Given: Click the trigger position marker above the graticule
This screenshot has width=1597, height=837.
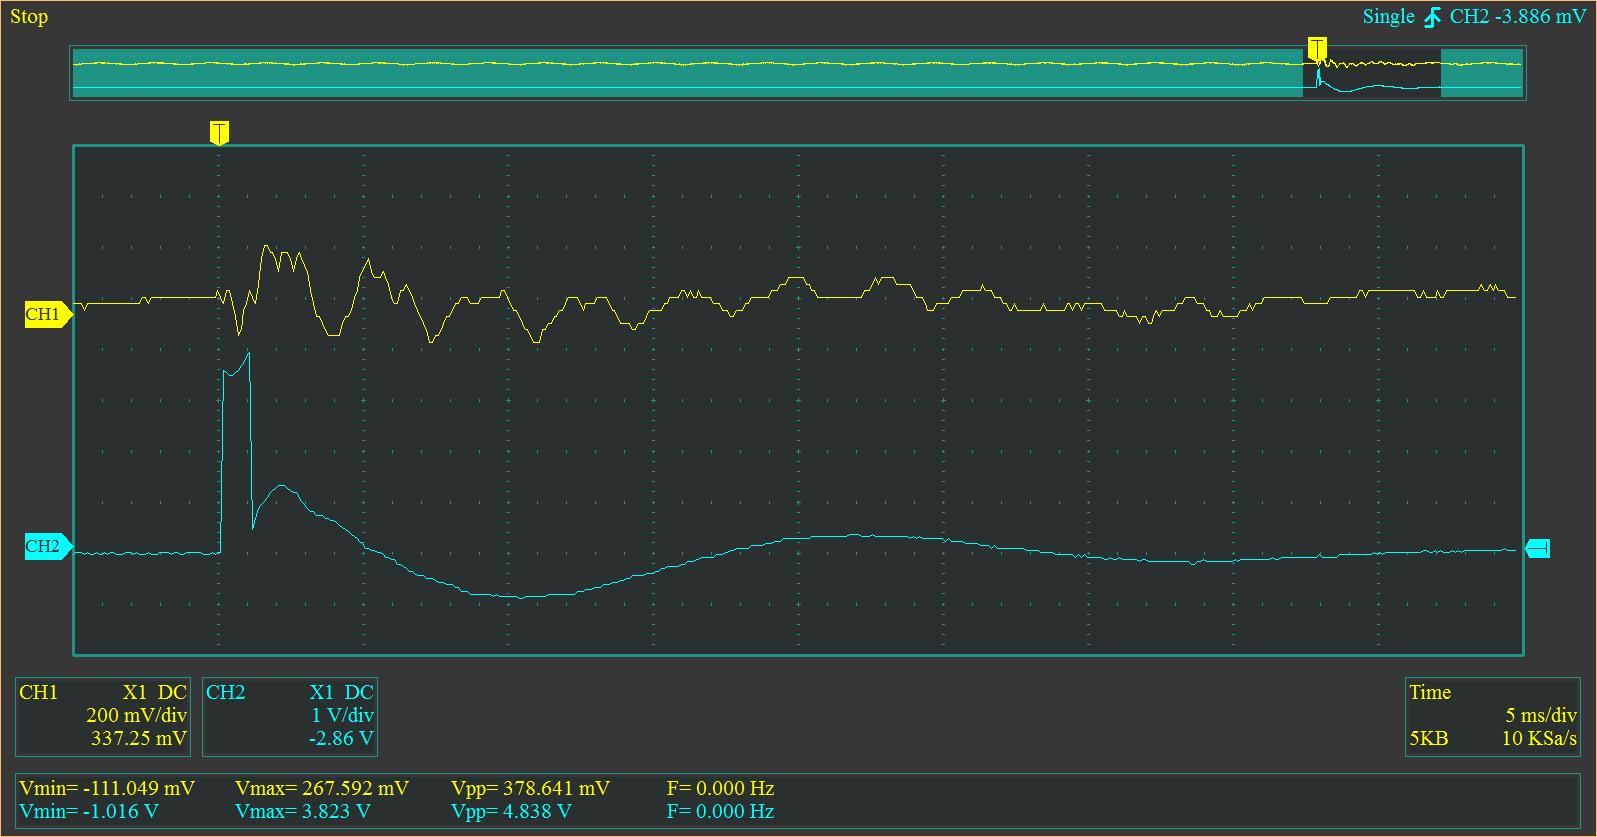Looking at the screenshot, I should (219, 133).
